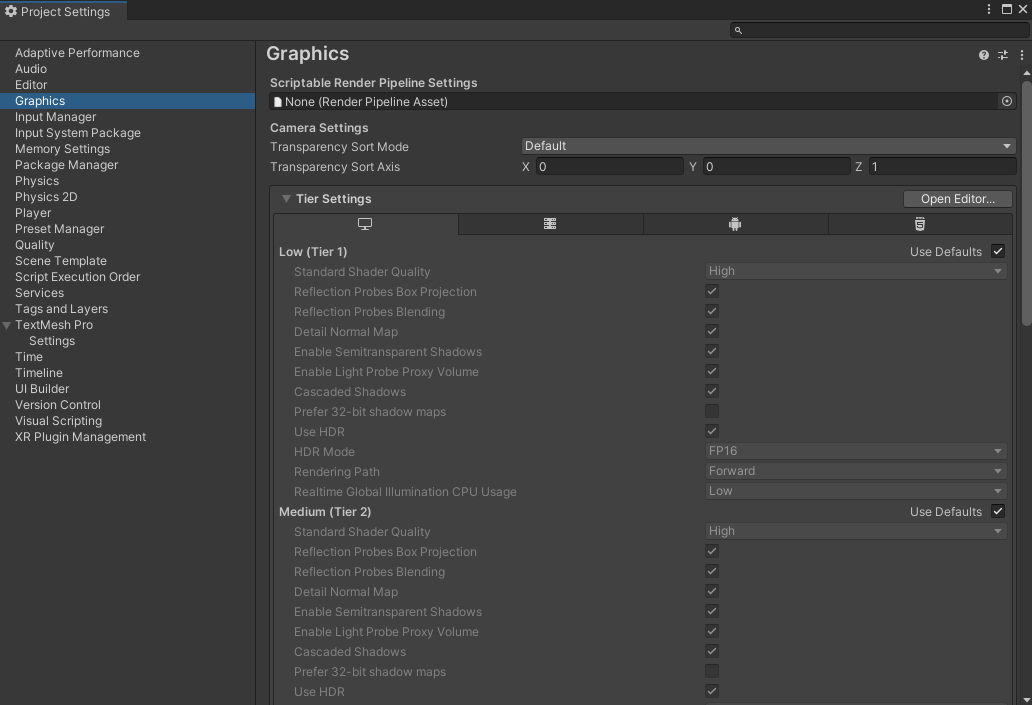
Task: Select the Project Settings window tab
Action: [64, 11]
